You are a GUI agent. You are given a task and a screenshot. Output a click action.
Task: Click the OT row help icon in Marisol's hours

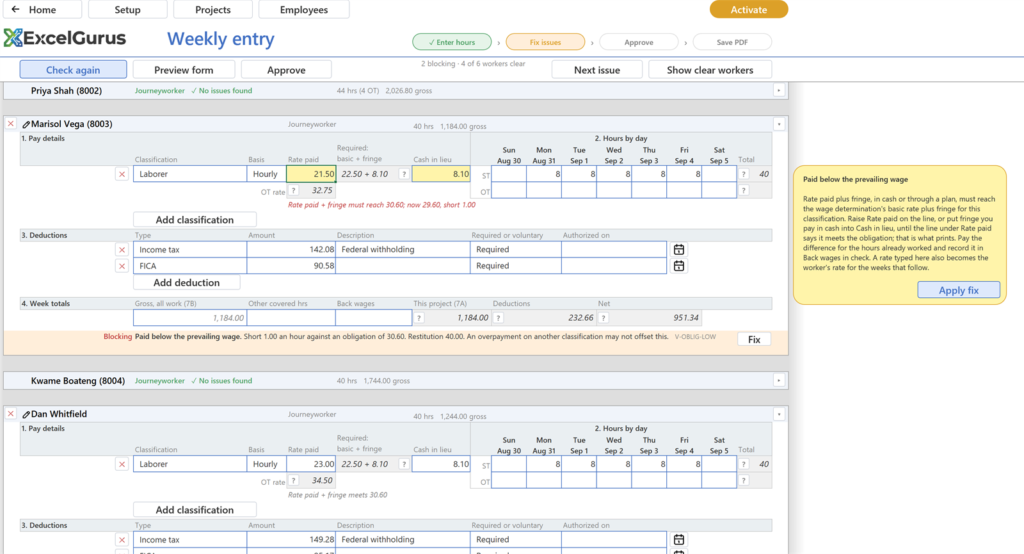(x=744, y=191)
